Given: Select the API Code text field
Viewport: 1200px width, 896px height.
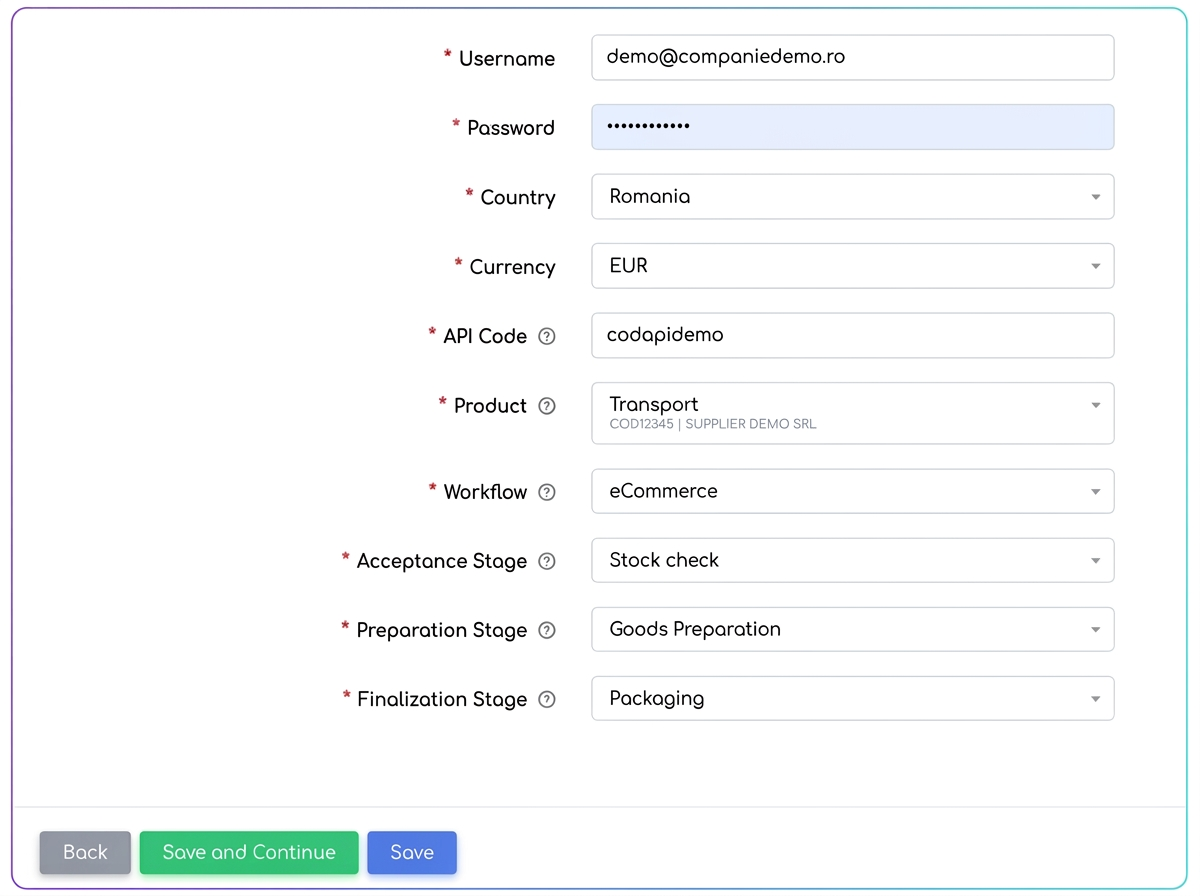Looking at the screenshot, I should click(x=853, y=335).
